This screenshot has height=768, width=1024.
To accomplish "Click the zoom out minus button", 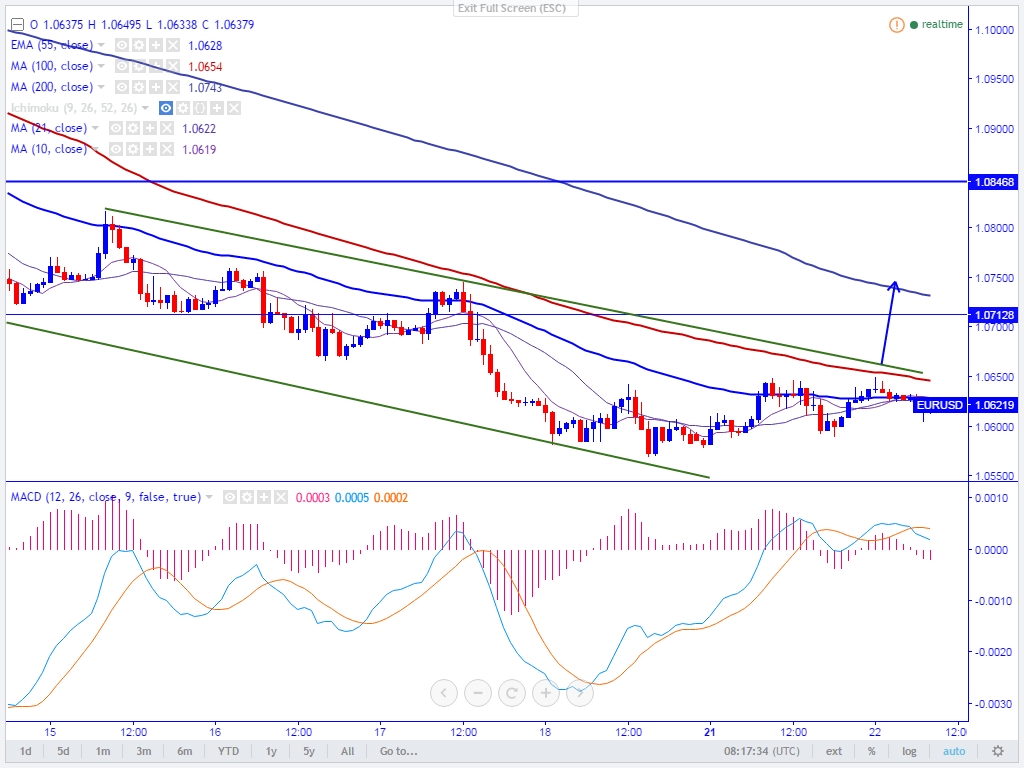I will (478, 692).
